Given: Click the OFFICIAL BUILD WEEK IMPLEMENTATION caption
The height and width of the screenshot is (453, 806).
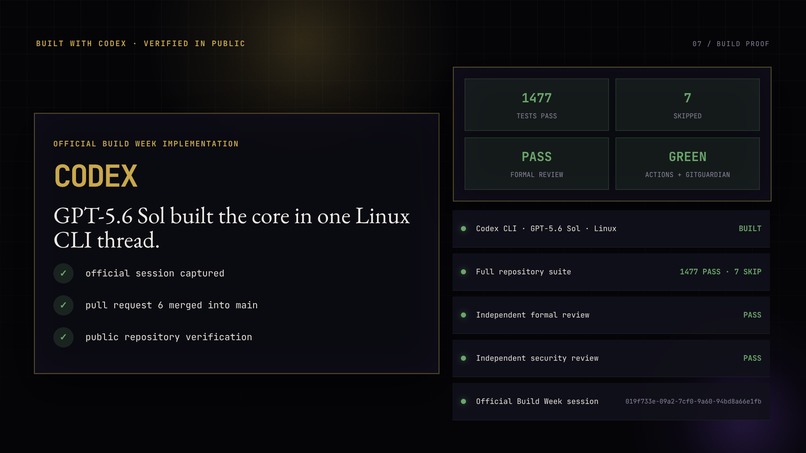Looking at the screenshot, I should coord(146,143).
